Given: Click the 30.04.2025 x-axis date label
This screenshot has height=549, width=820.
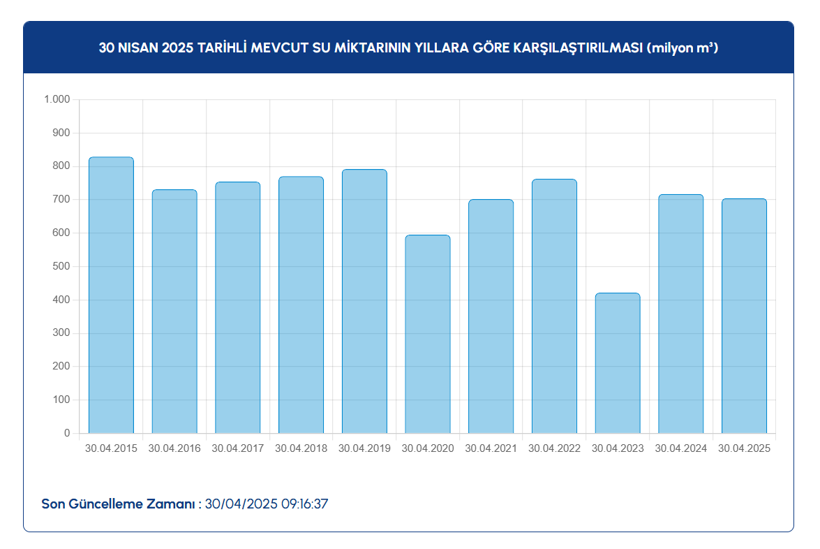Looking at the screenshot, I should coord(744,448).
